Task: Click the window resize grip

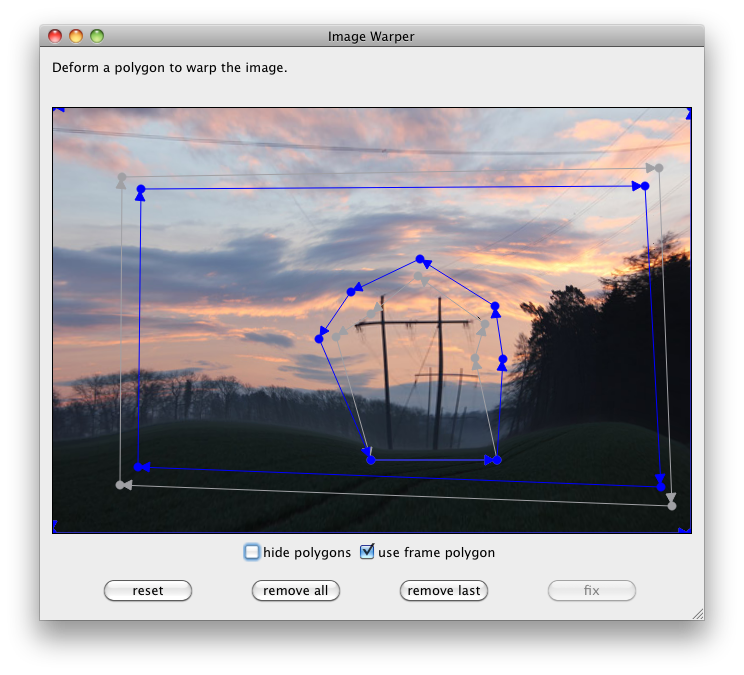Action: (697, 613)
